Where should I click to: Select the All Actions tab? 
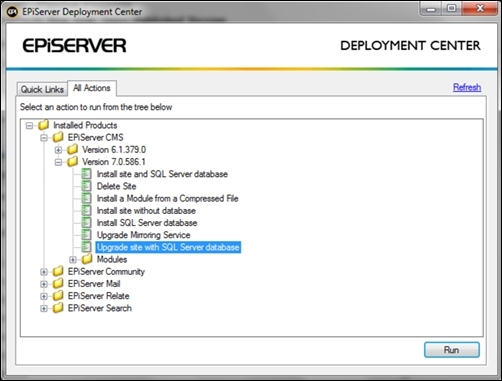point(92,88)
